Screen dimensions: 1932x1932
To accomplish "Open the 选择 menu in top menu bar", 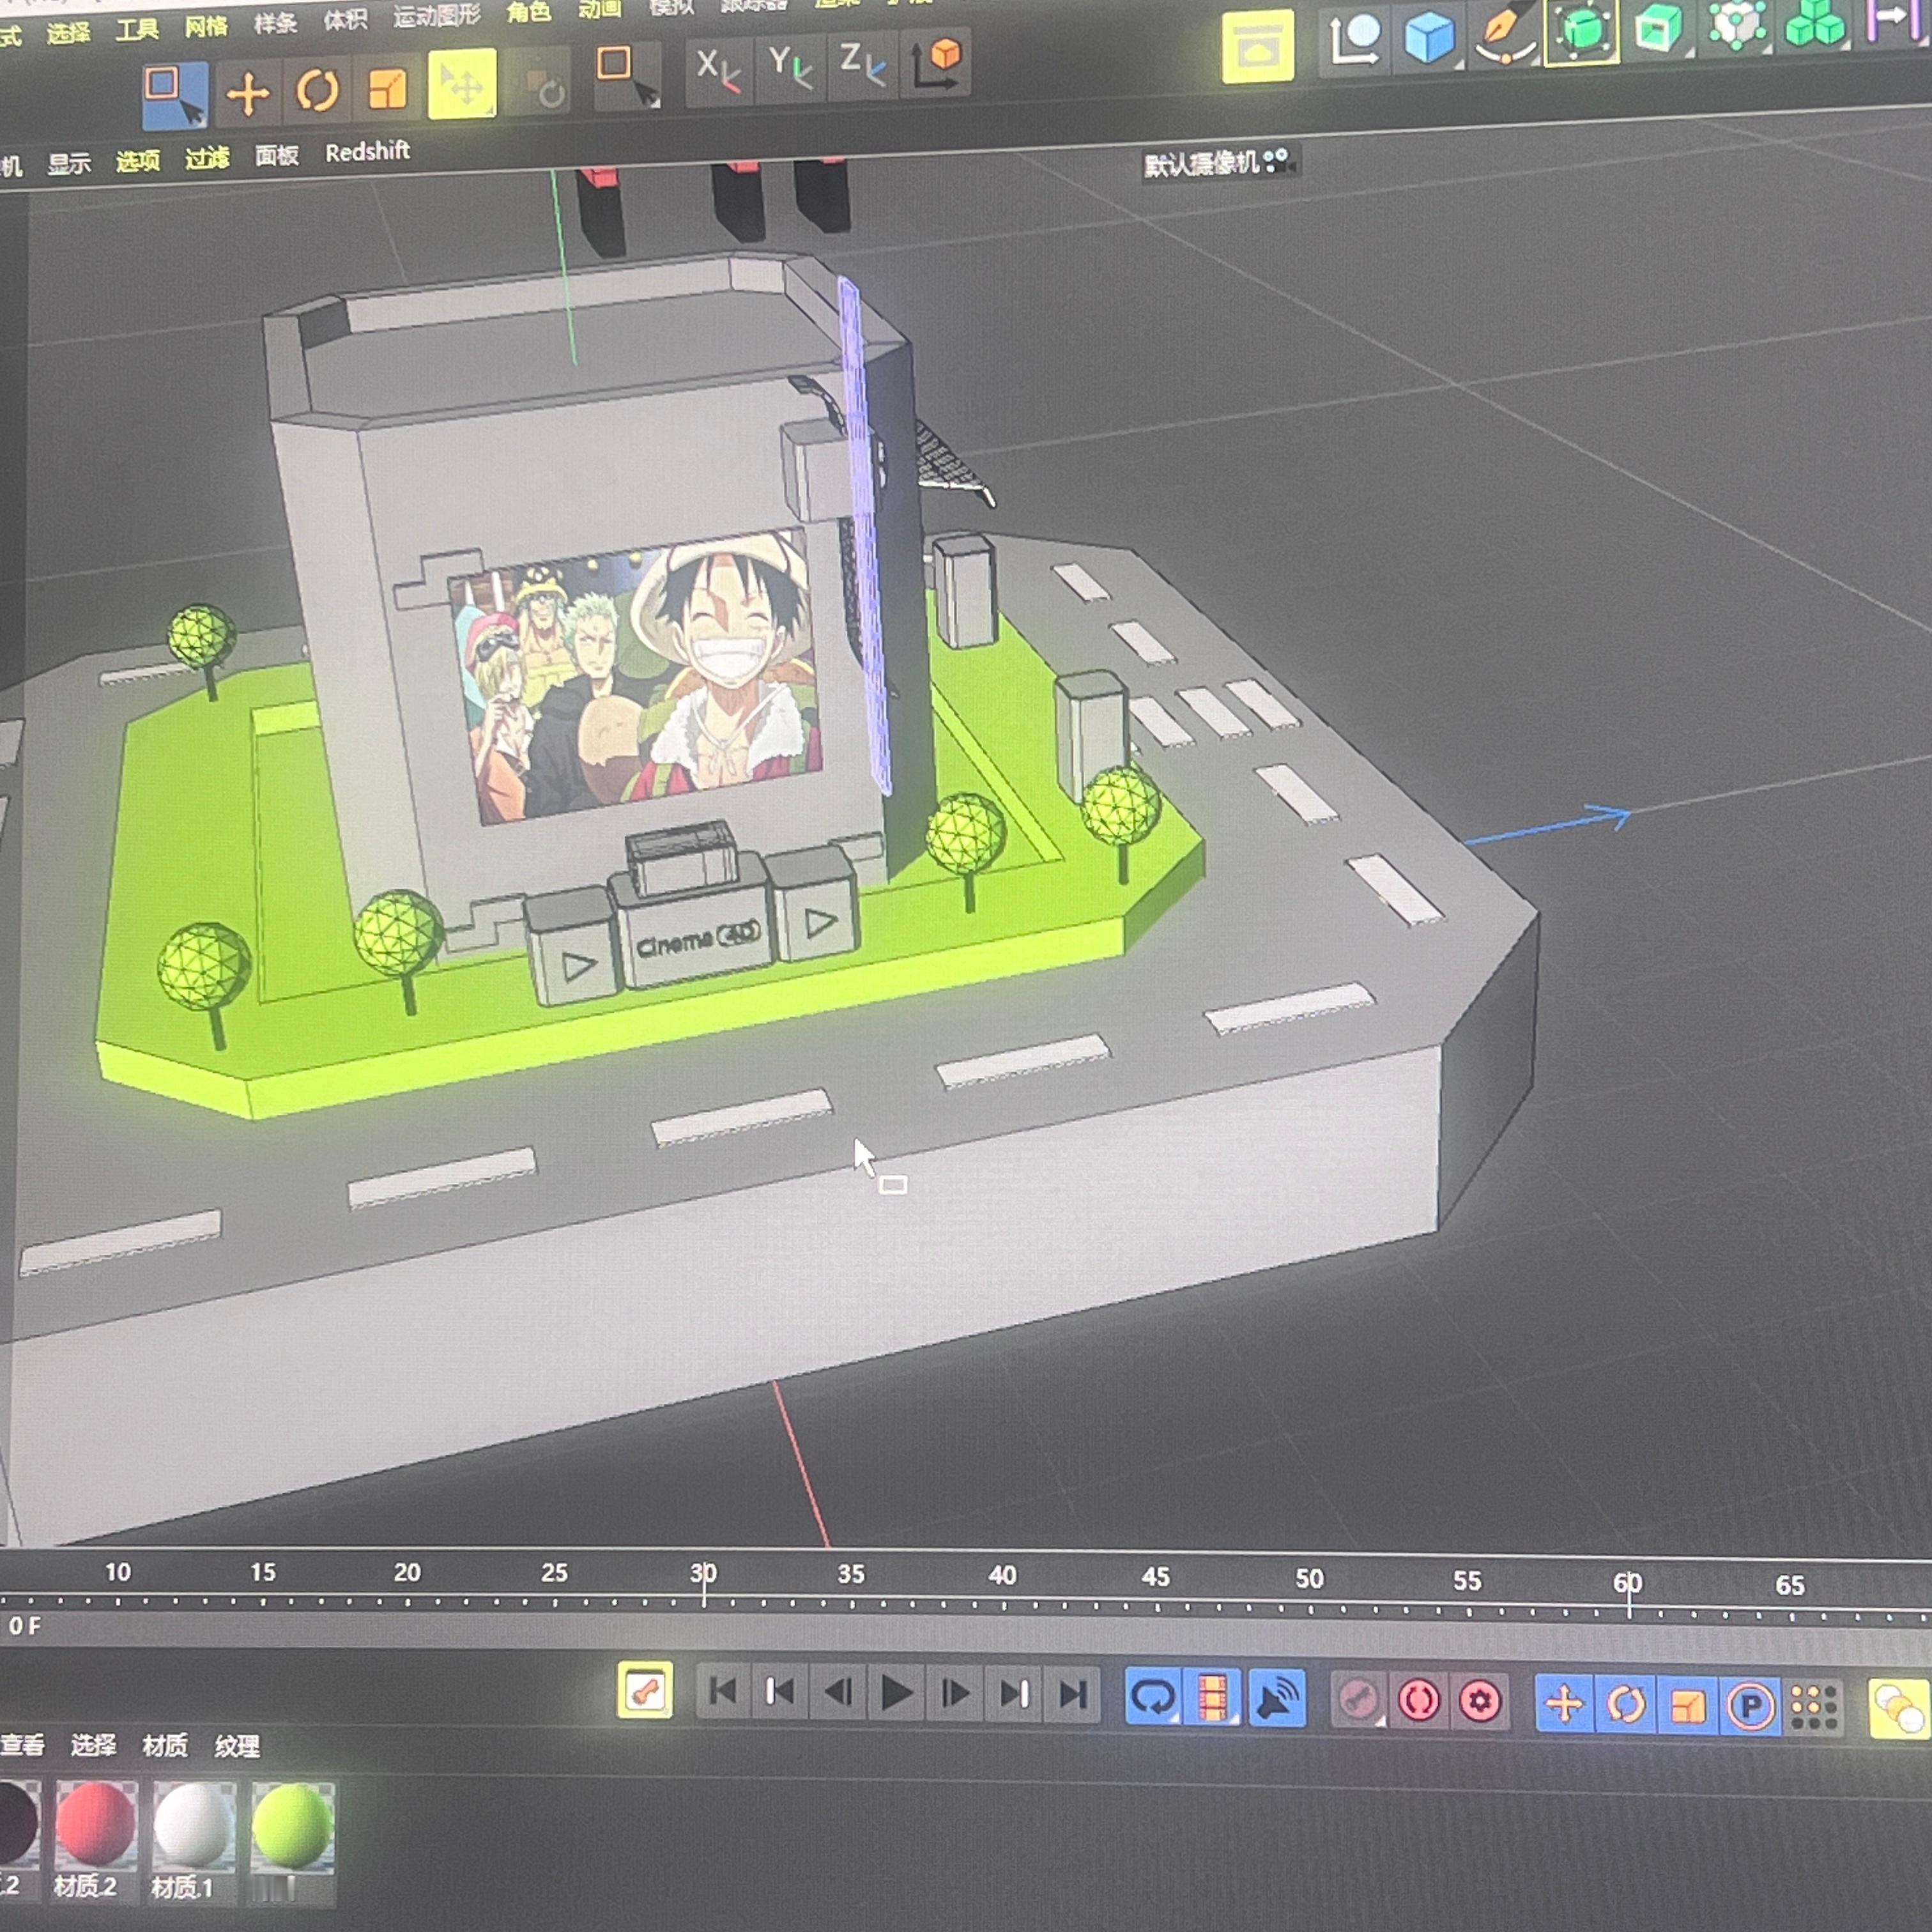I will 68,34.
